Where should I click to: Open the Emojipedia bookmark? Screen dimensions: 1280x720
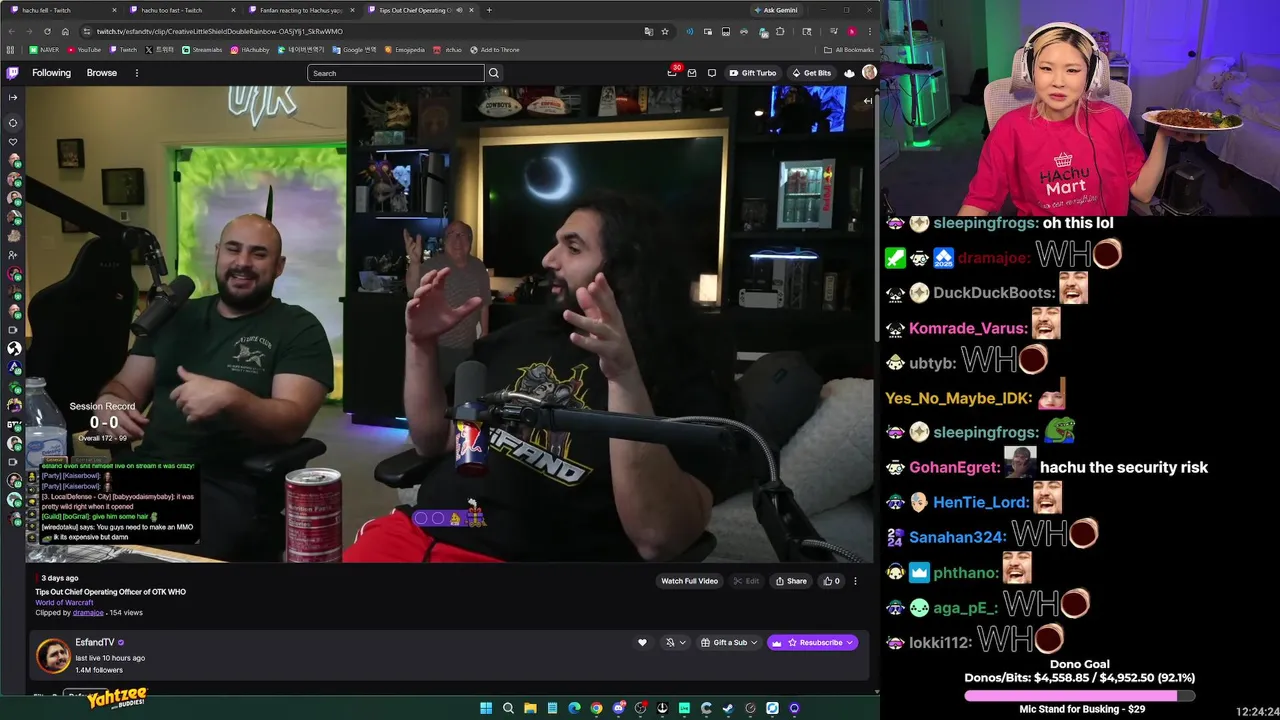(x=405, y=49)
